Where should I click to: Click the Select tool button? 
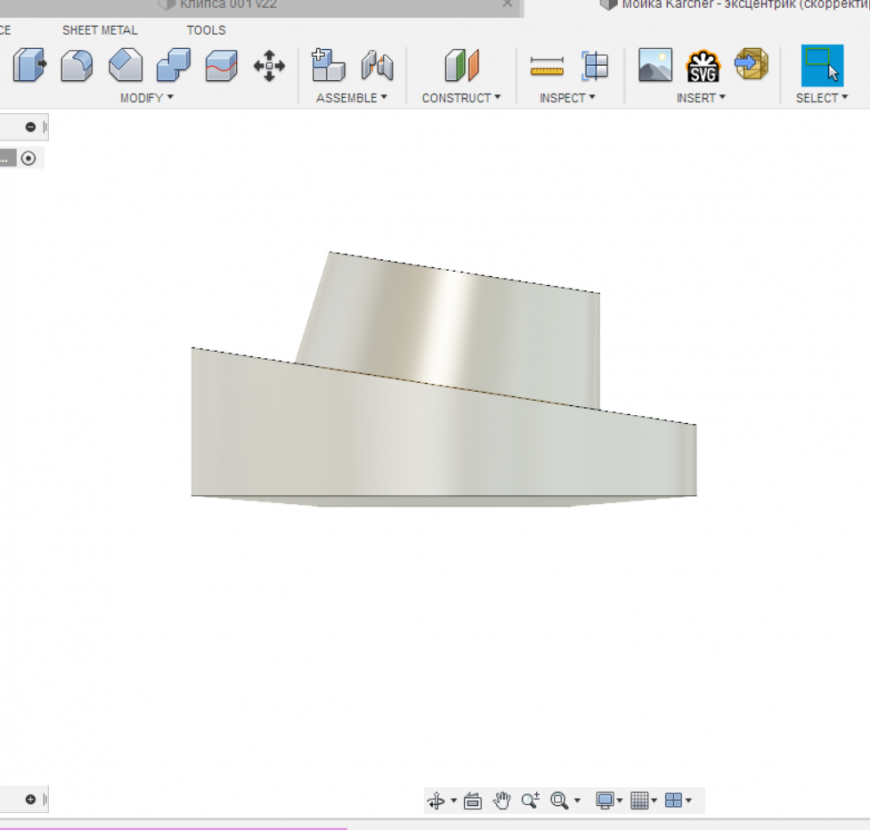click(822, 65)
